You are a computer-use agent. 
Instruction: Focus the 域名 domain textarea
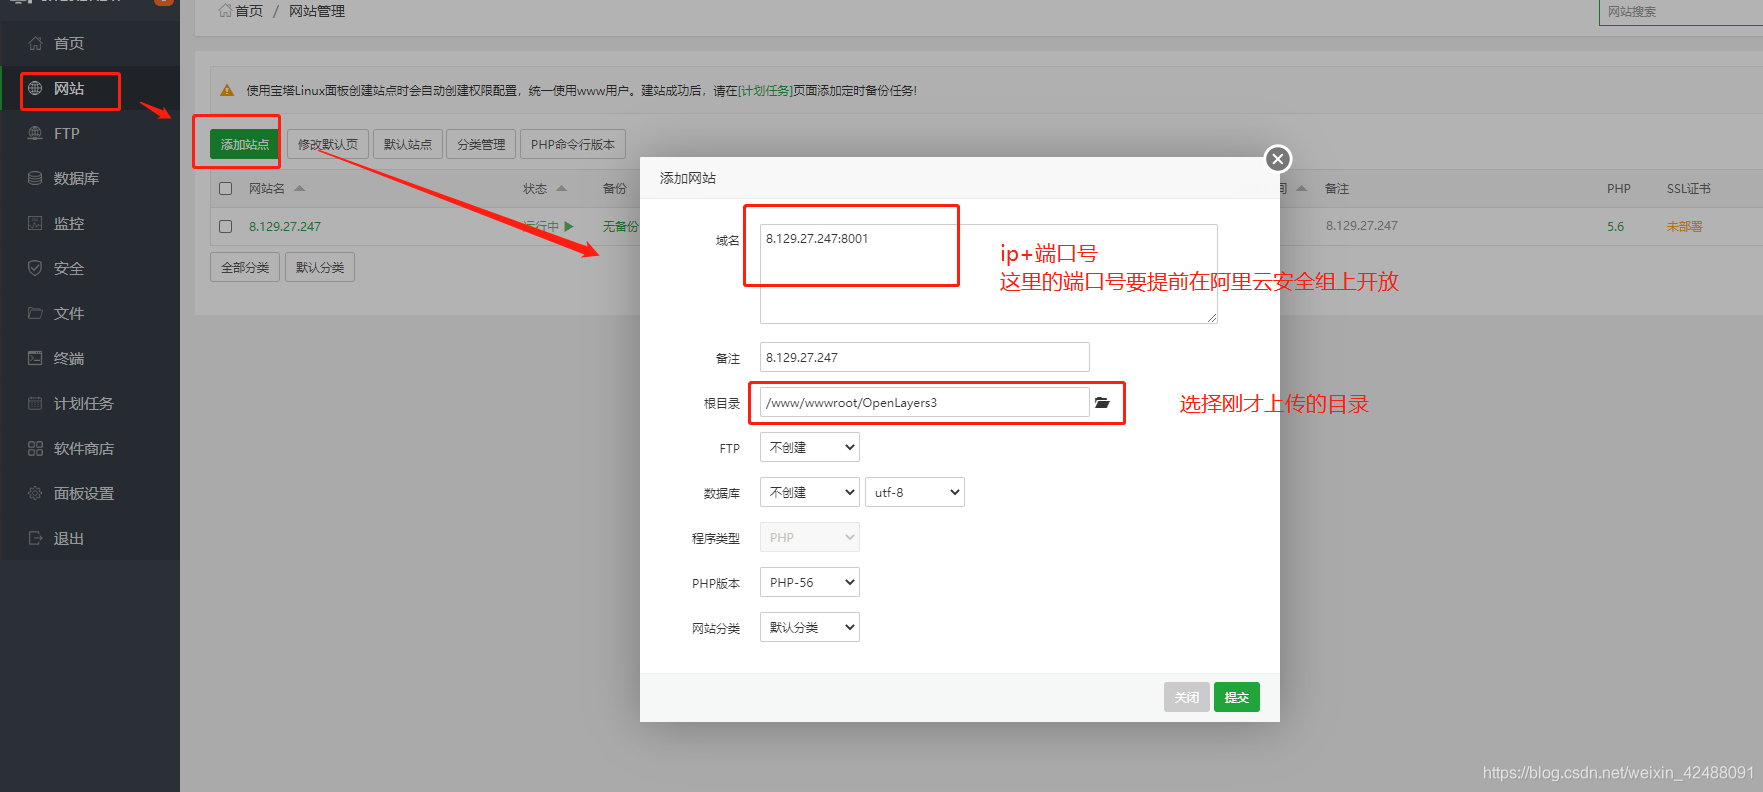[x=989, y=274]
